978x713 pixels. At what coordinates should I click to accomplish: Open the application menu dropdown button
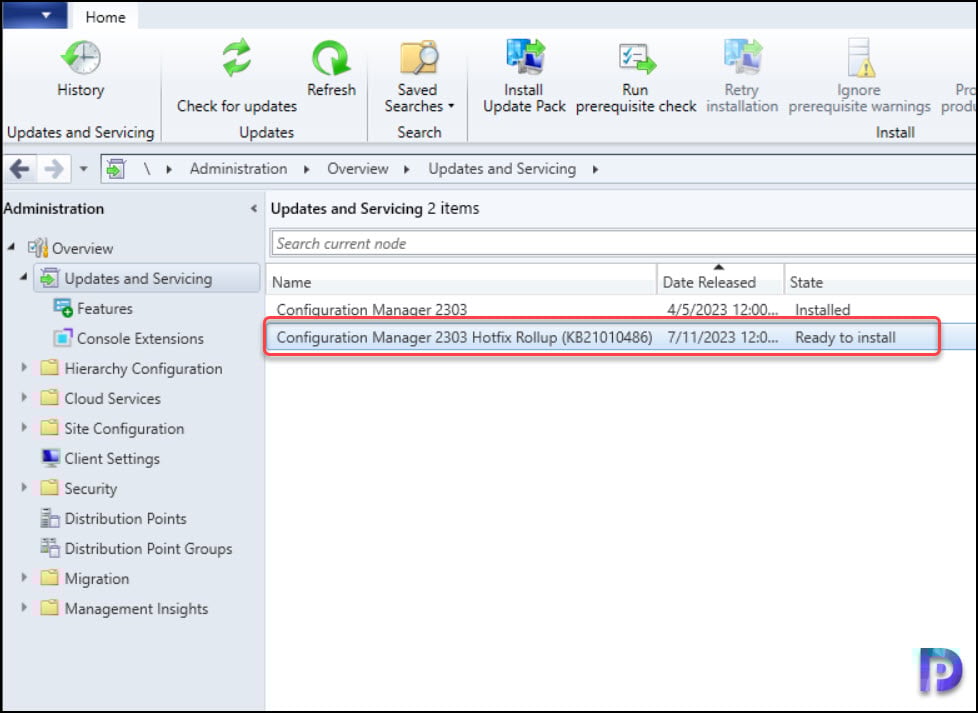(x=35, y=14)
